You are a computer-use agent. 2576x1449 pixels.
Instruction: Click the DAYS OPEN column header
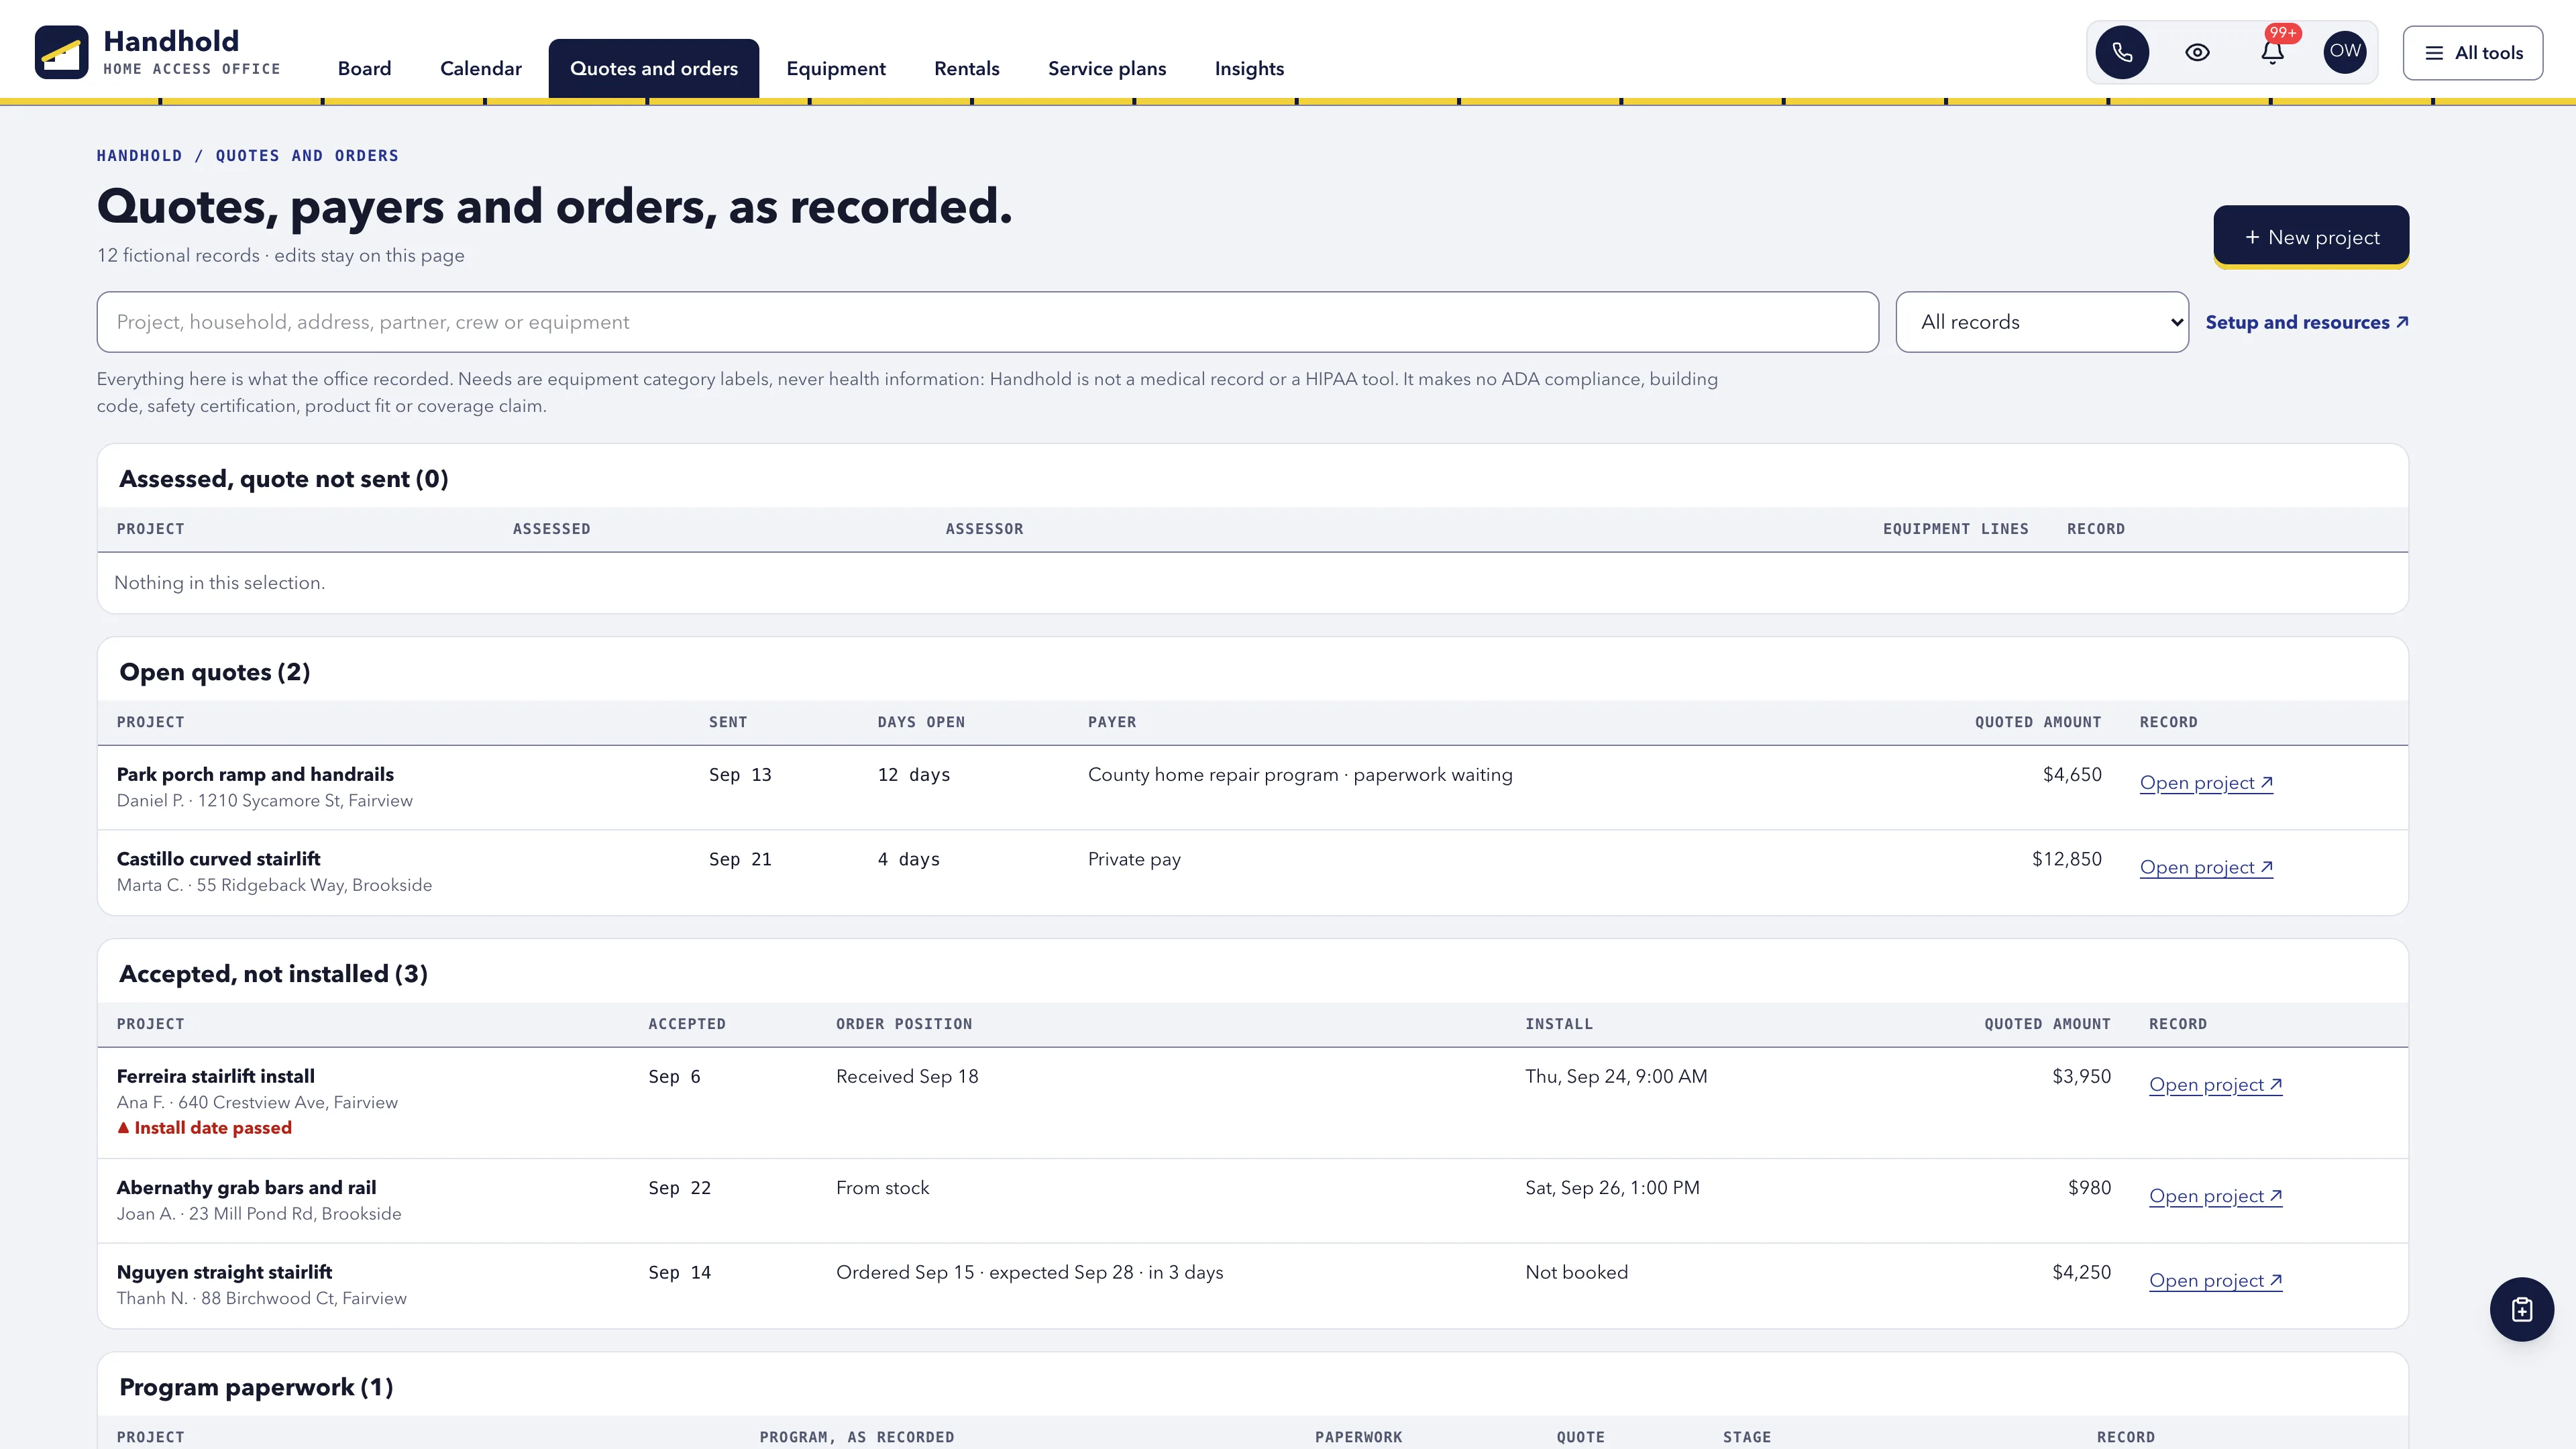tap(921, 722)
